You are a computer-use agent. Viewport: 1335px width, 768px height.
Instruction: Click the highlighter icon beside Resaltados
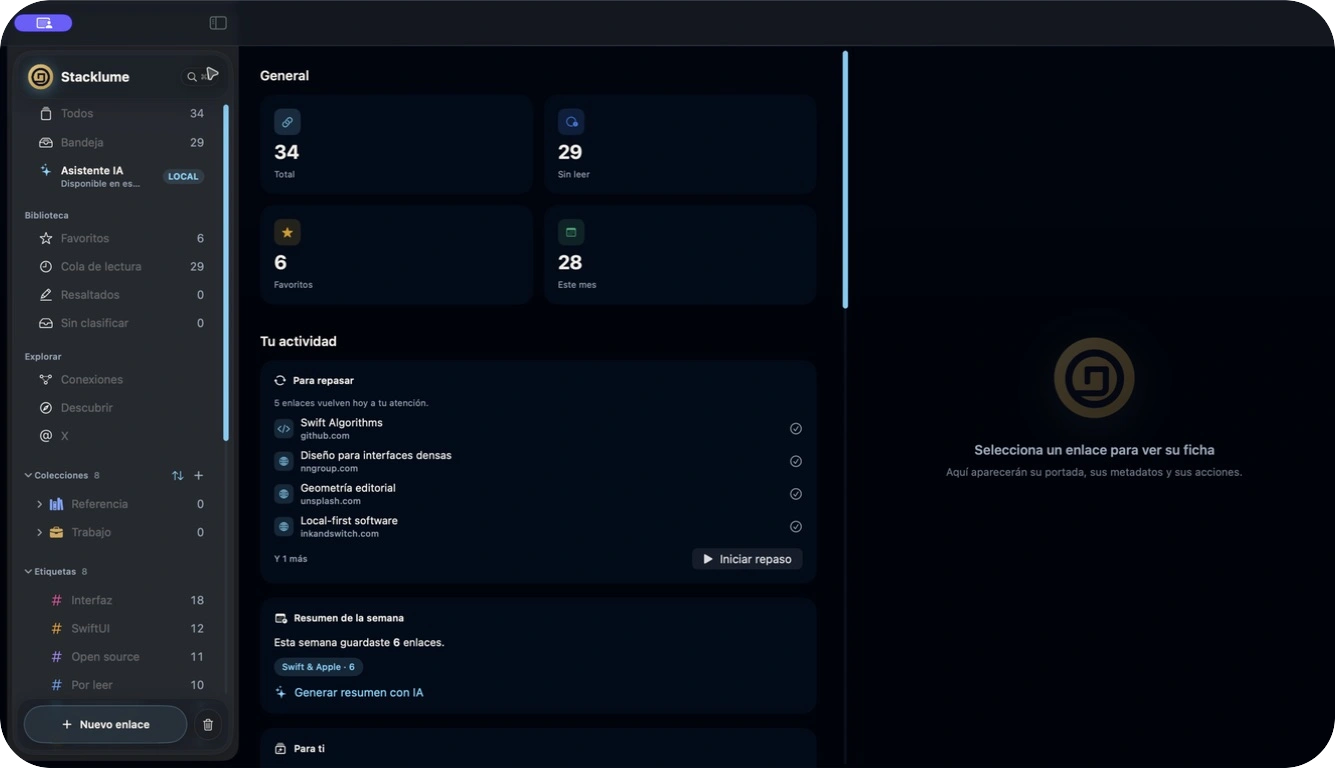(x=45, y=295)
